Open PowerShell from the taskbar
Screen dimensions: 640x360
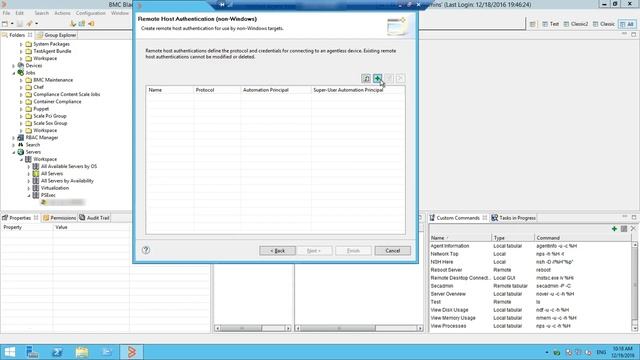point(57,352)
